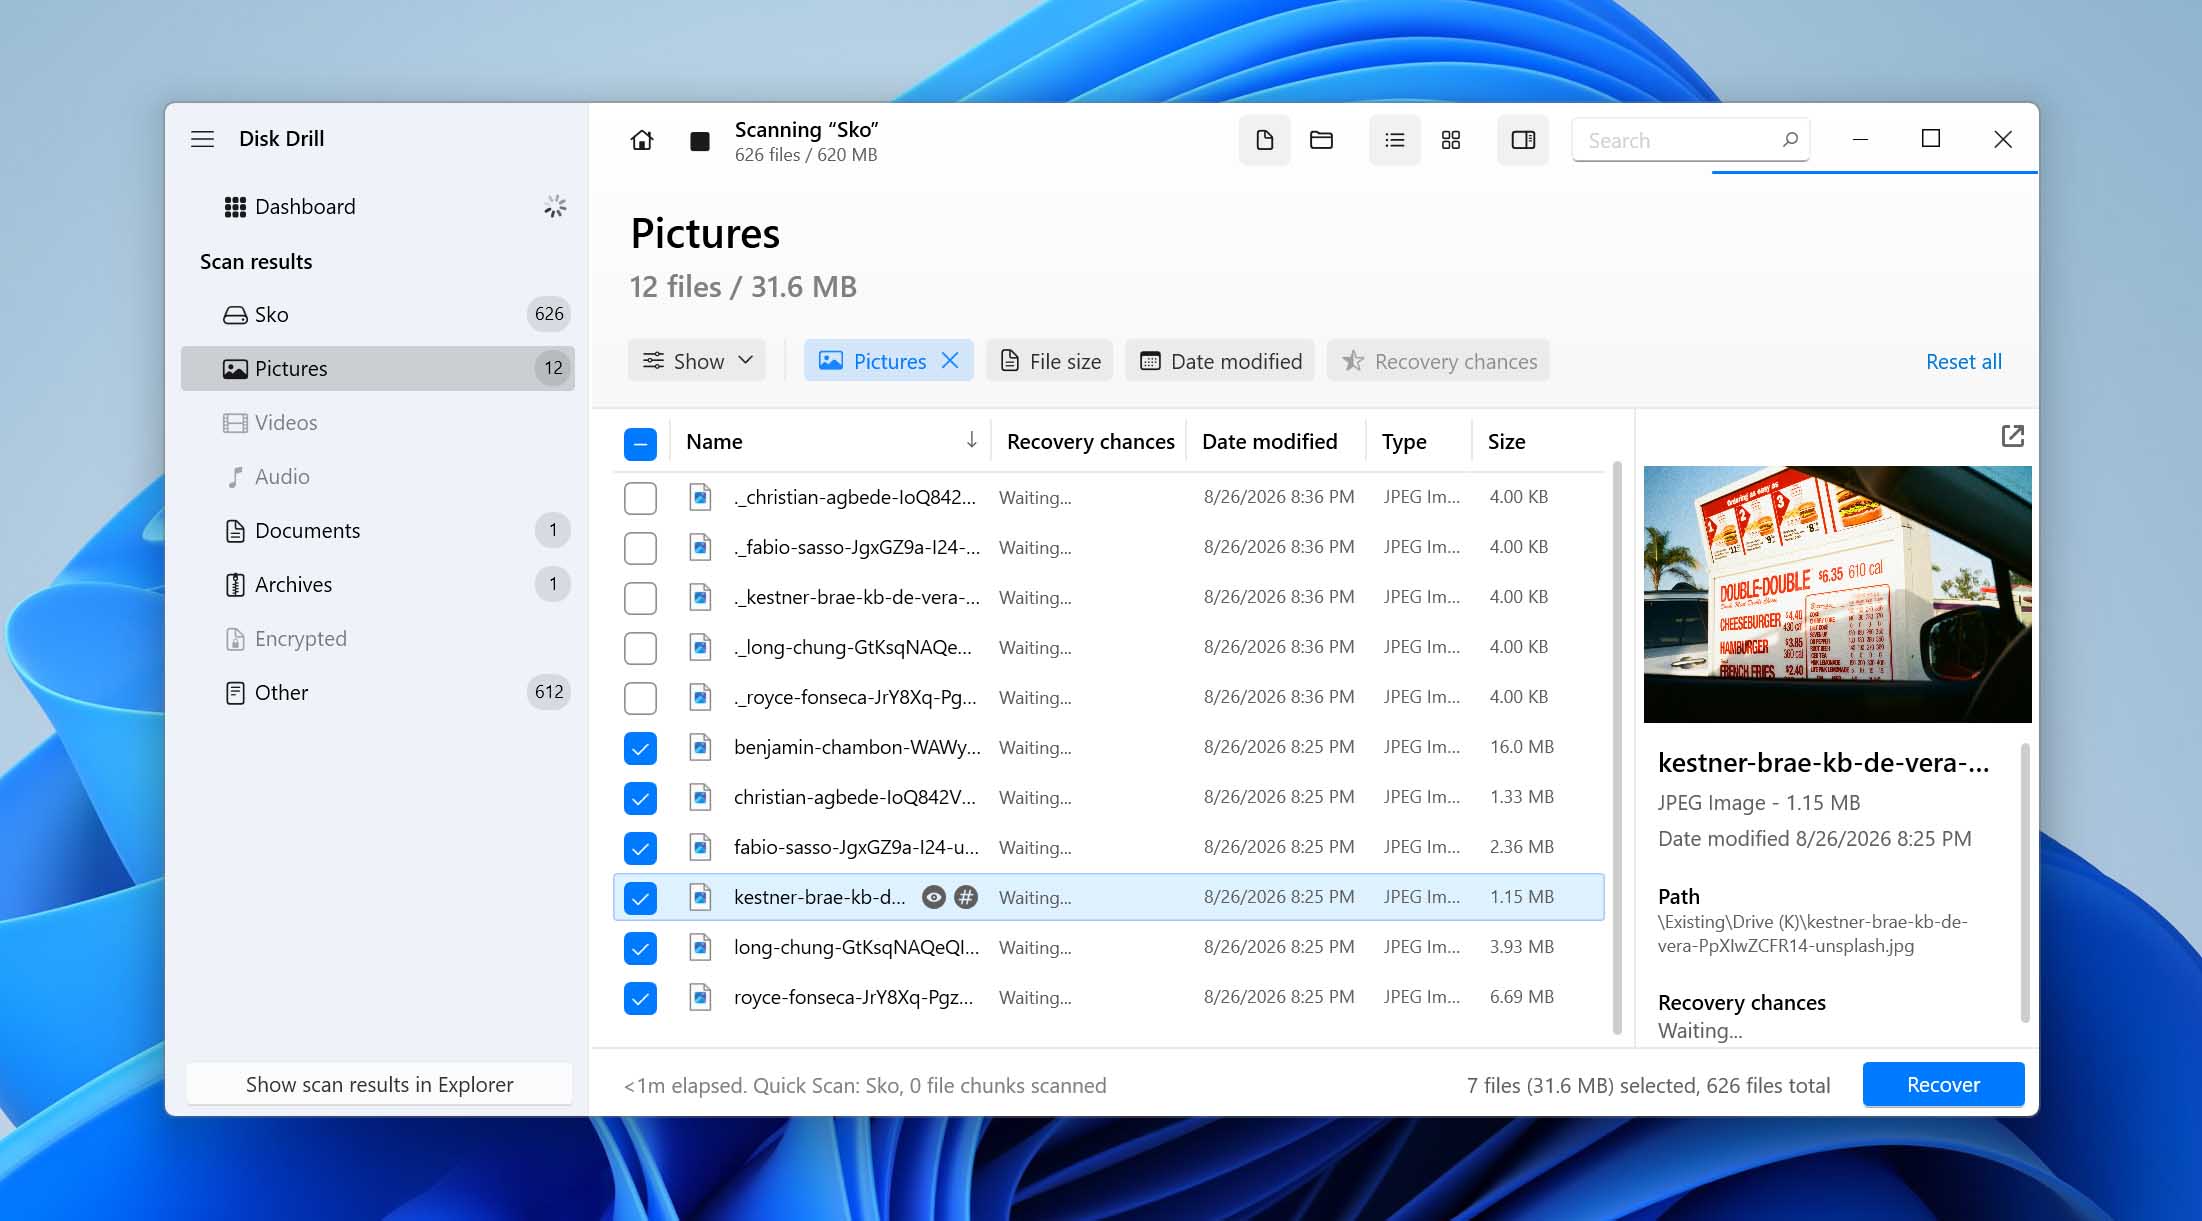Screen dimensions: 2202x1221
Task: Select the royce-fonseca-JrY8Xq-Pgz file name
Action: coord(853,997)
